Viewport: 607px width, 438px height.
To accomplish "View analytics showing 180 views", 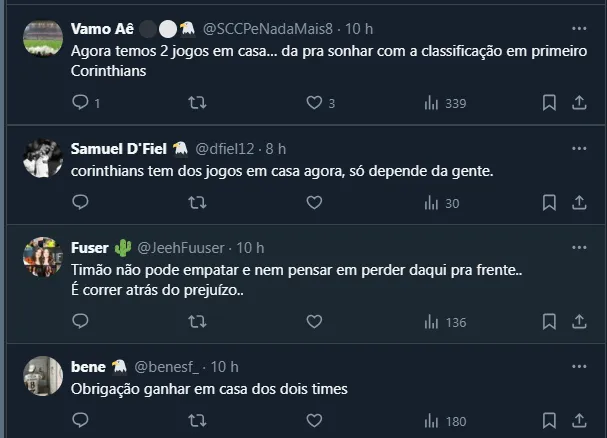I will (444, 421).
